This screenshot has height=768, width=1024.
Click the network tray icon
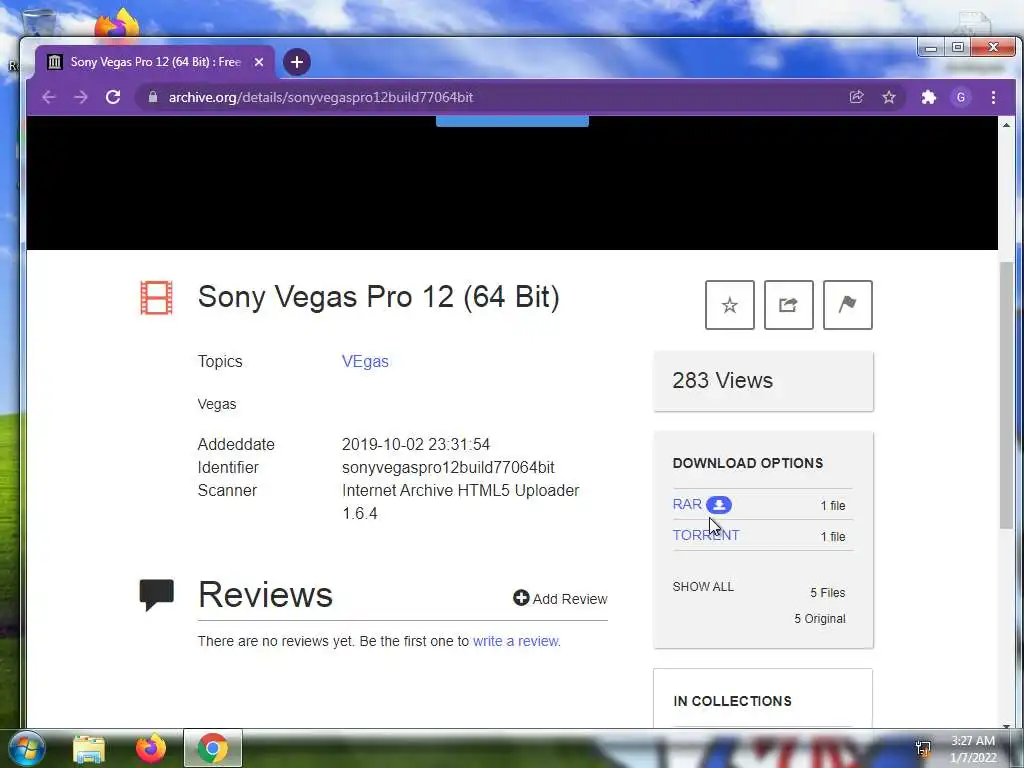tap(923, 748)
